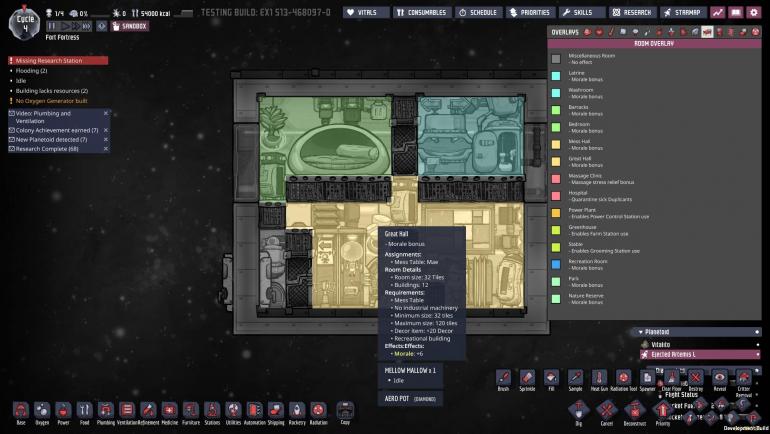Open the game settings gear
Image resolution: width=770 pixels, height=434 pixels.
[753, 12]
